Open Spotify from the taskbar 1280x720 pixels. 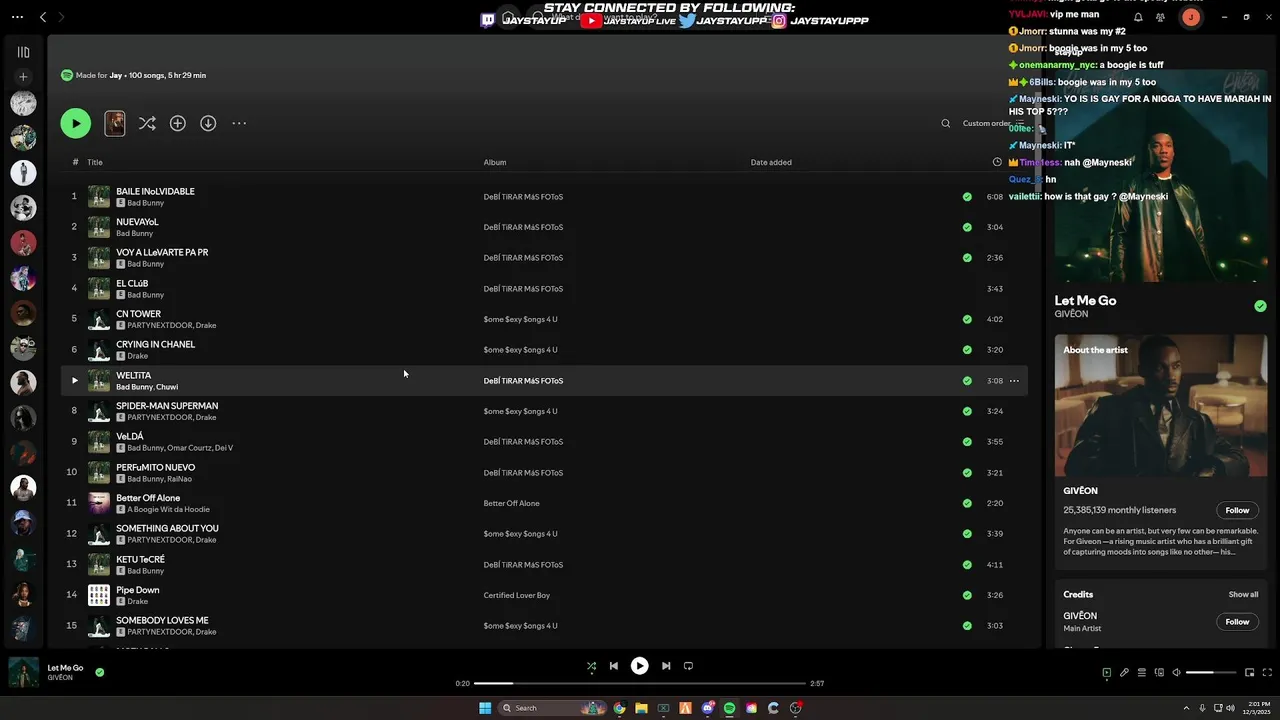tap(729, 708)
